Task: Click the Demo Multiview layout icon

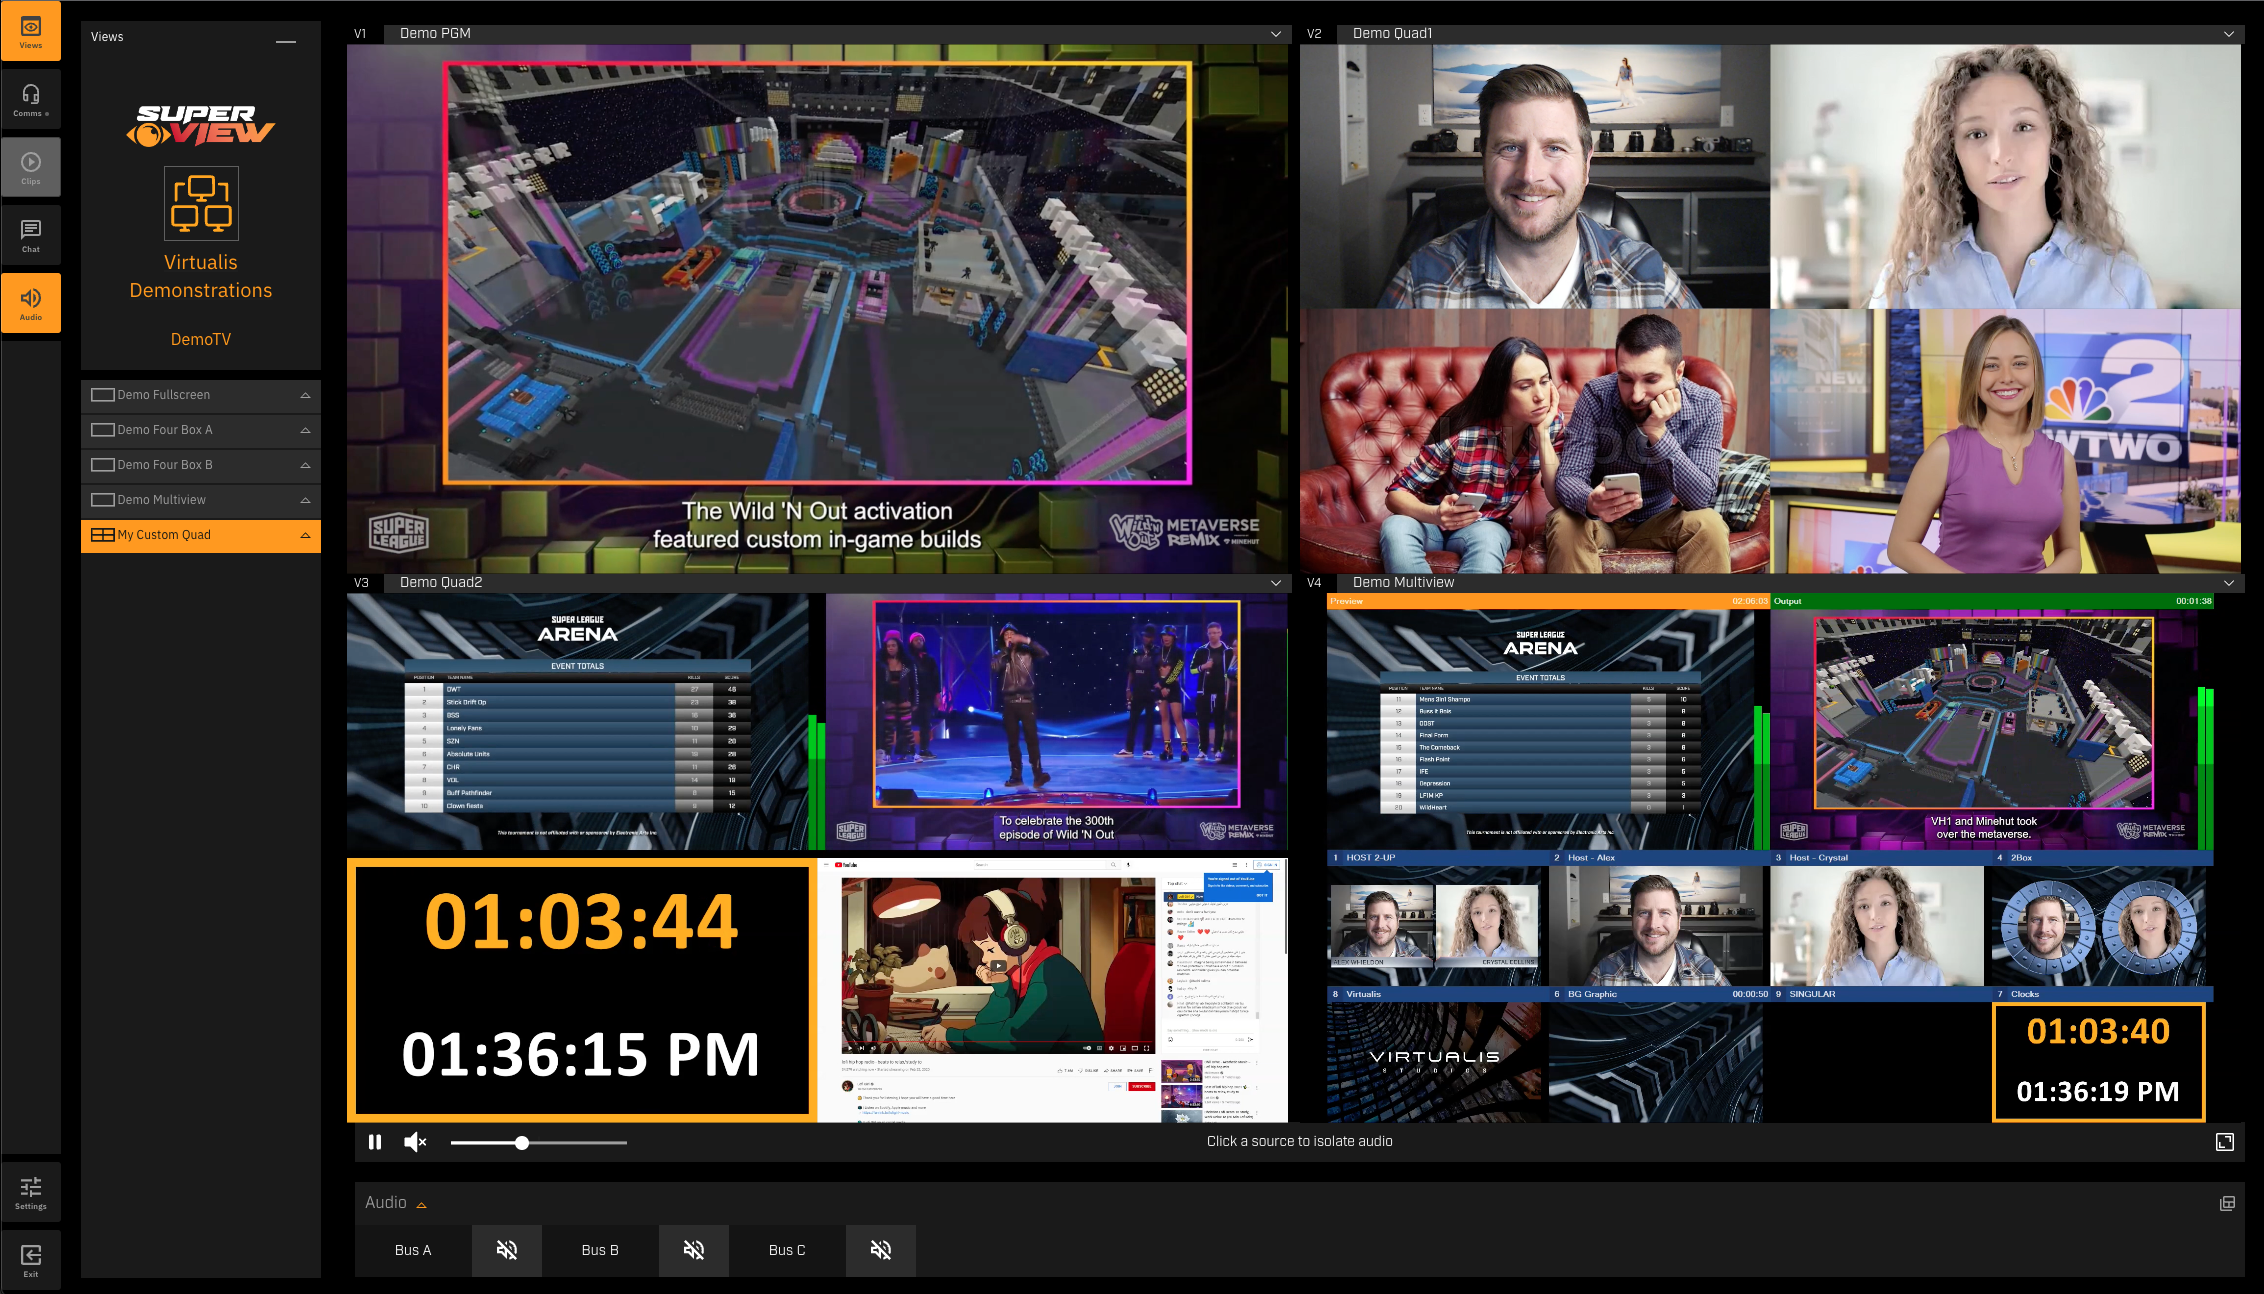Action: (102, 500)
